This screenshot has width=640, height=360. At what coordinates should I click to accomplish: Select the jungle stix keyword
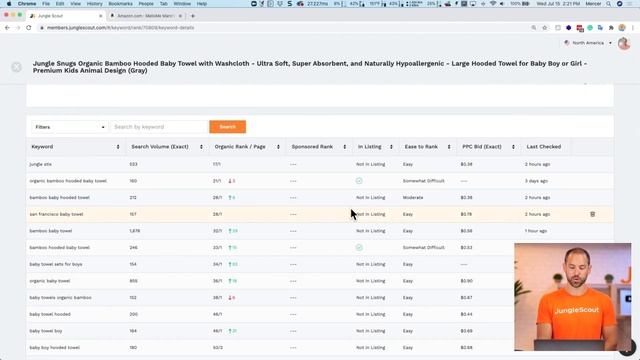[x=40, y=164]
